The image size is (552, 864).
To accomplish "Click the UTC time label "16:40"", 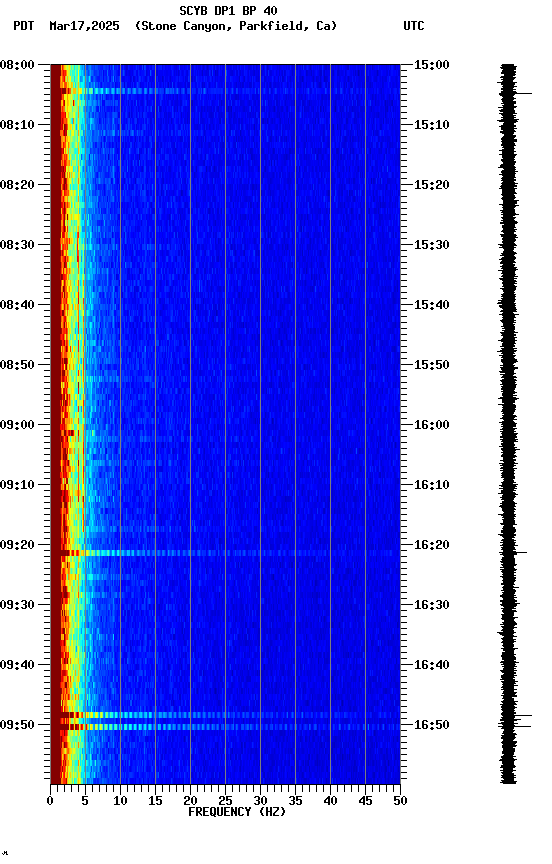I will [x=431, y=665].
